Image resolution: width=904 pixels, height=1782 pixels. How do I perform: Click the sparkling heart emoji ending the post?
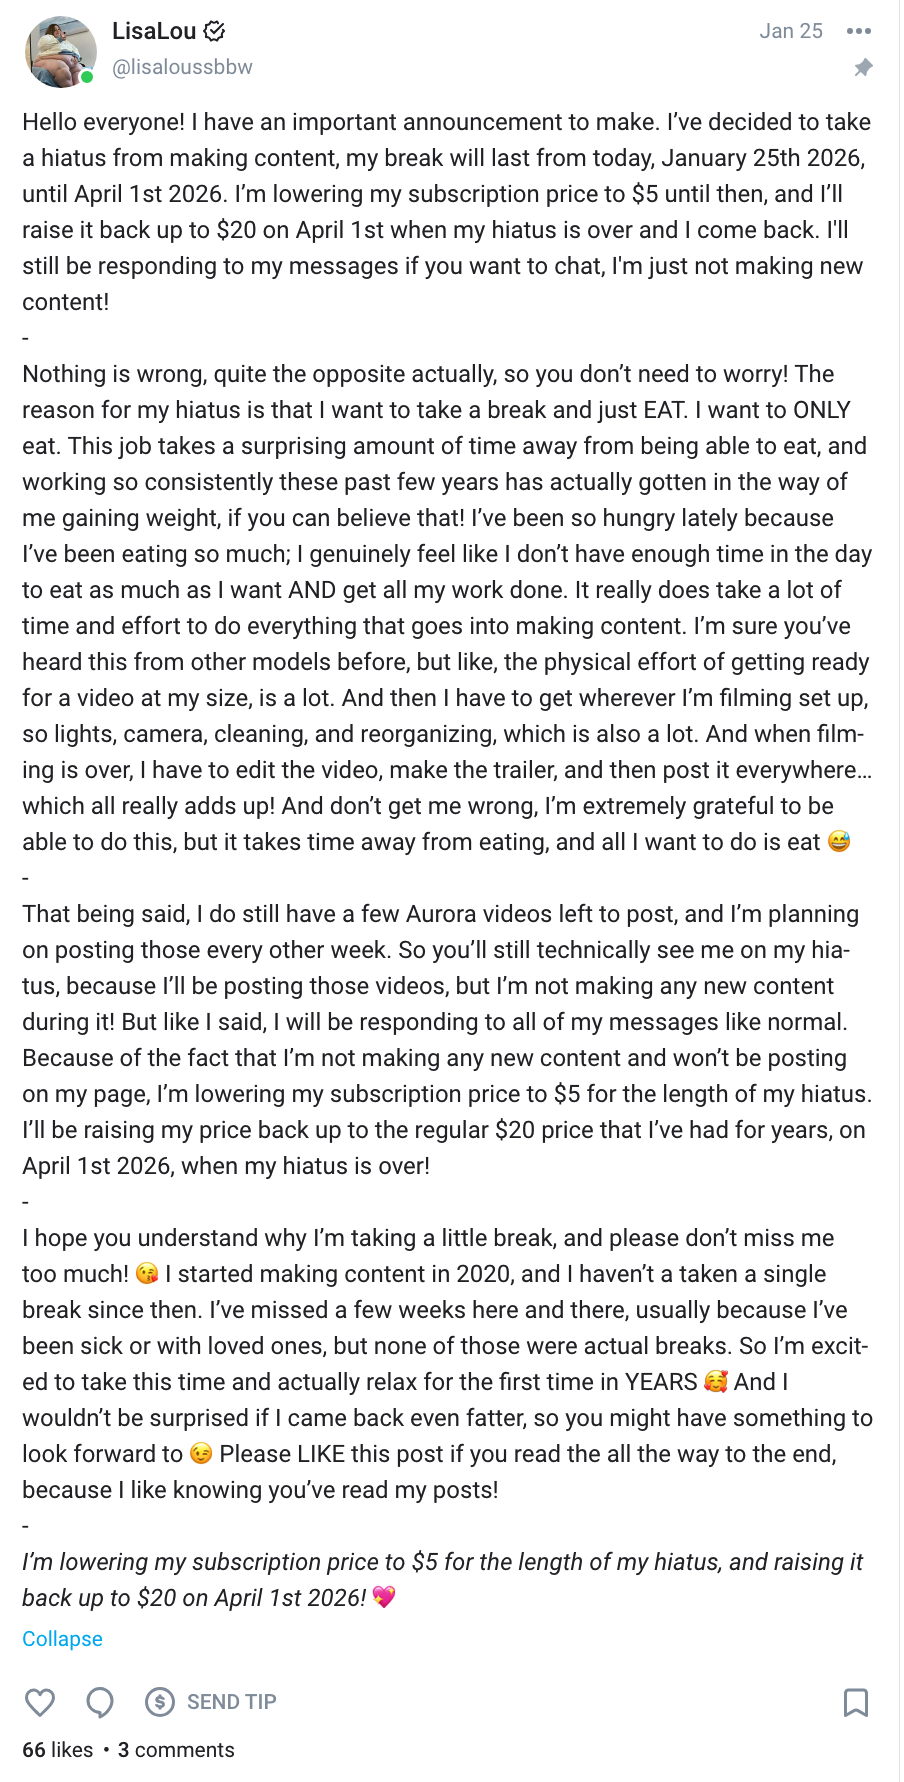[384, 1597]
